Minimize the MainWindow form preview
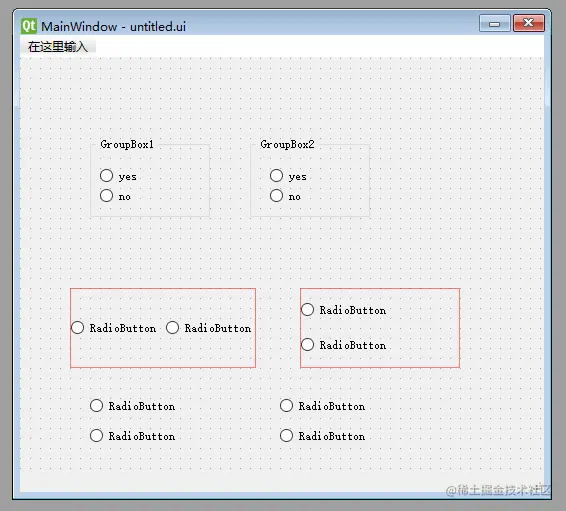Image resolution: width=566 pixels, height=511 pixels. [495, 23]
